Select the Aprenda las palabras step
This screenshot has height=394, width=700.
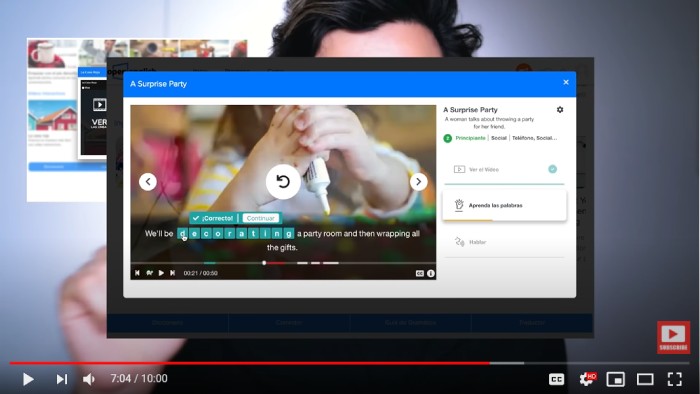coord(504,205)
